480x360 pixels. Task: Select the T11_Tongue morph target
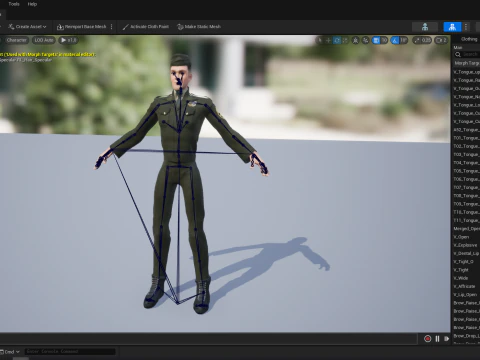pos(466,220)
